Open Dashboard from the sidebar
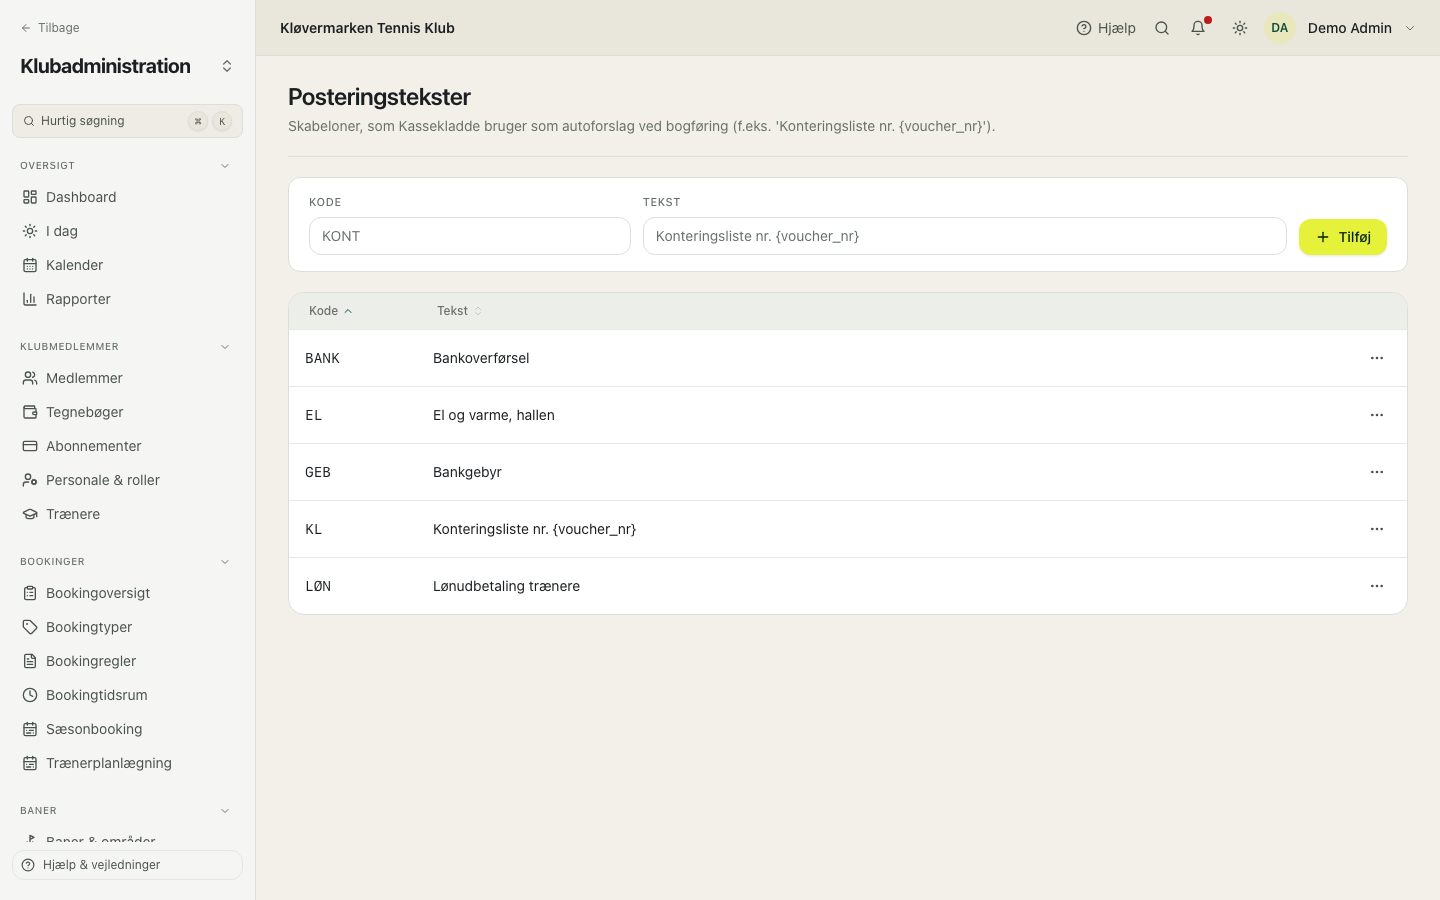The width and height of the screenshot is (1440, 900). (x=127, y=197)
